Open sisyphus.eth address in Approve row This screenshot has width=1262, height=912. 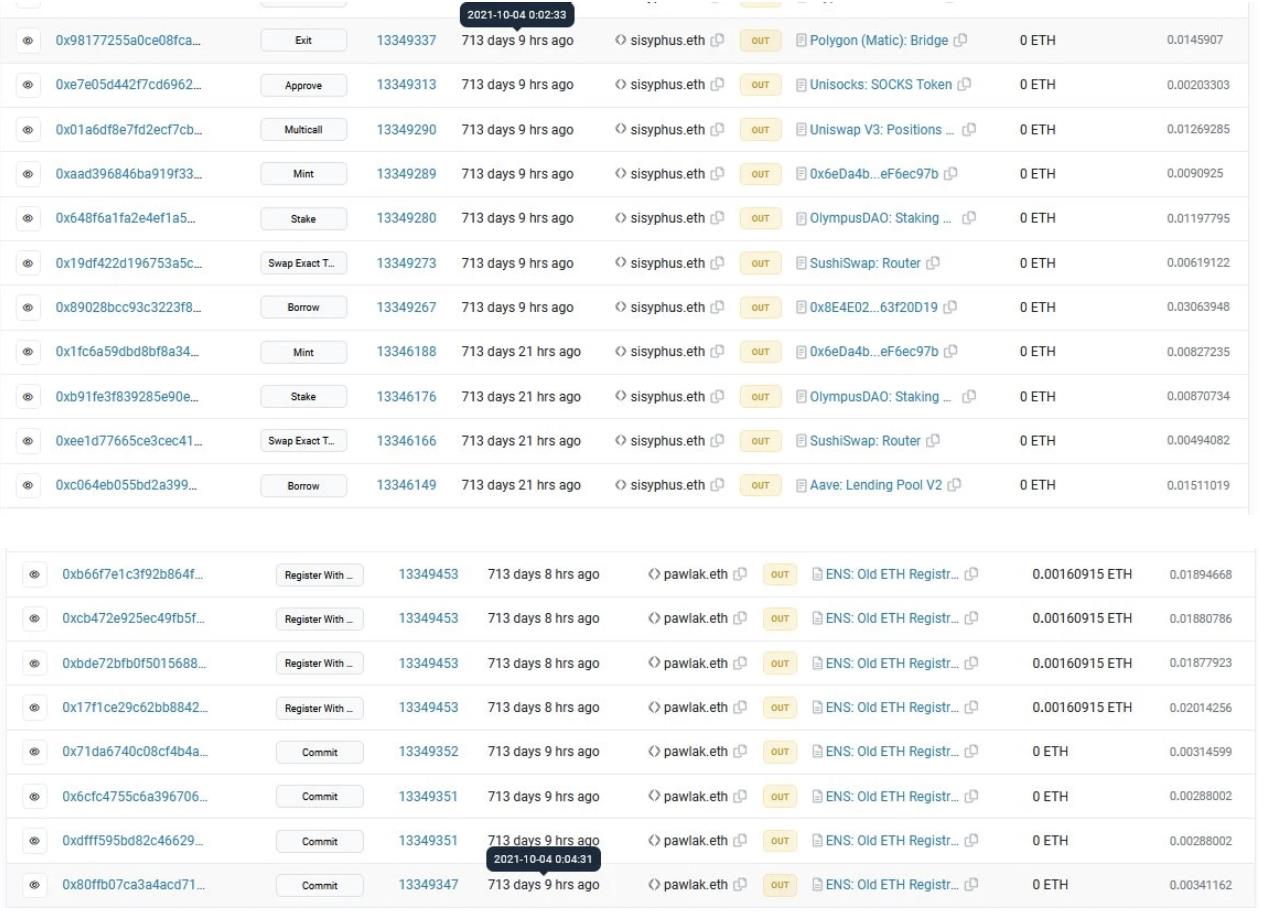click(x=667, y=85)
